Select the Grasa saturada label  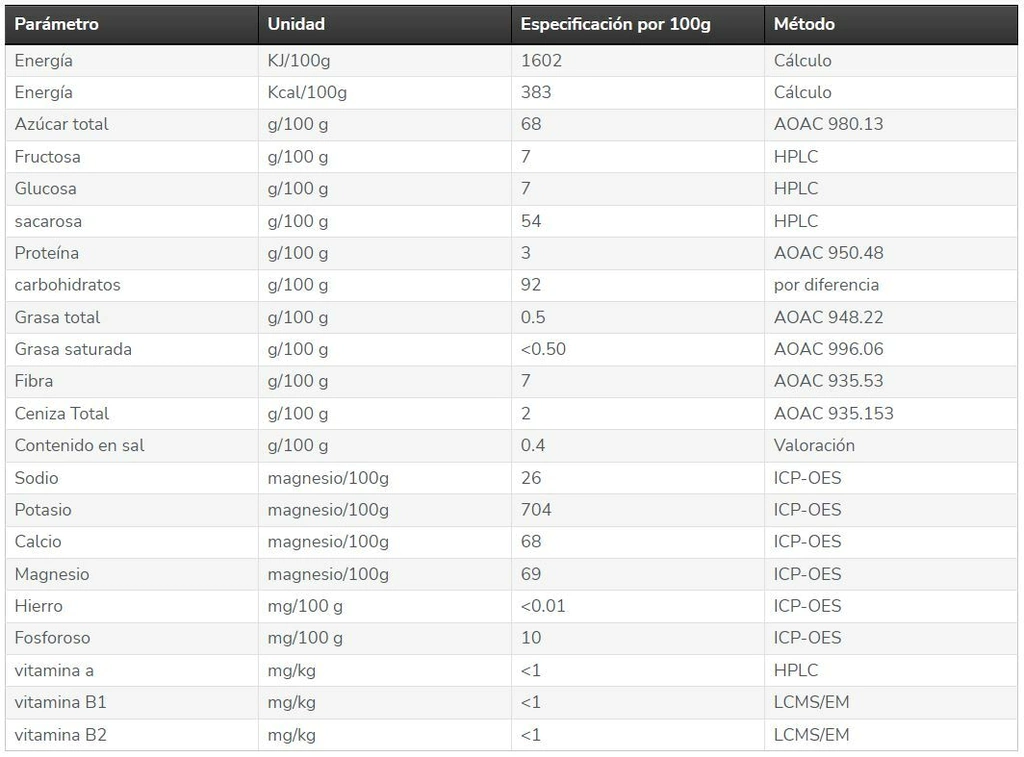coord(73,349)
